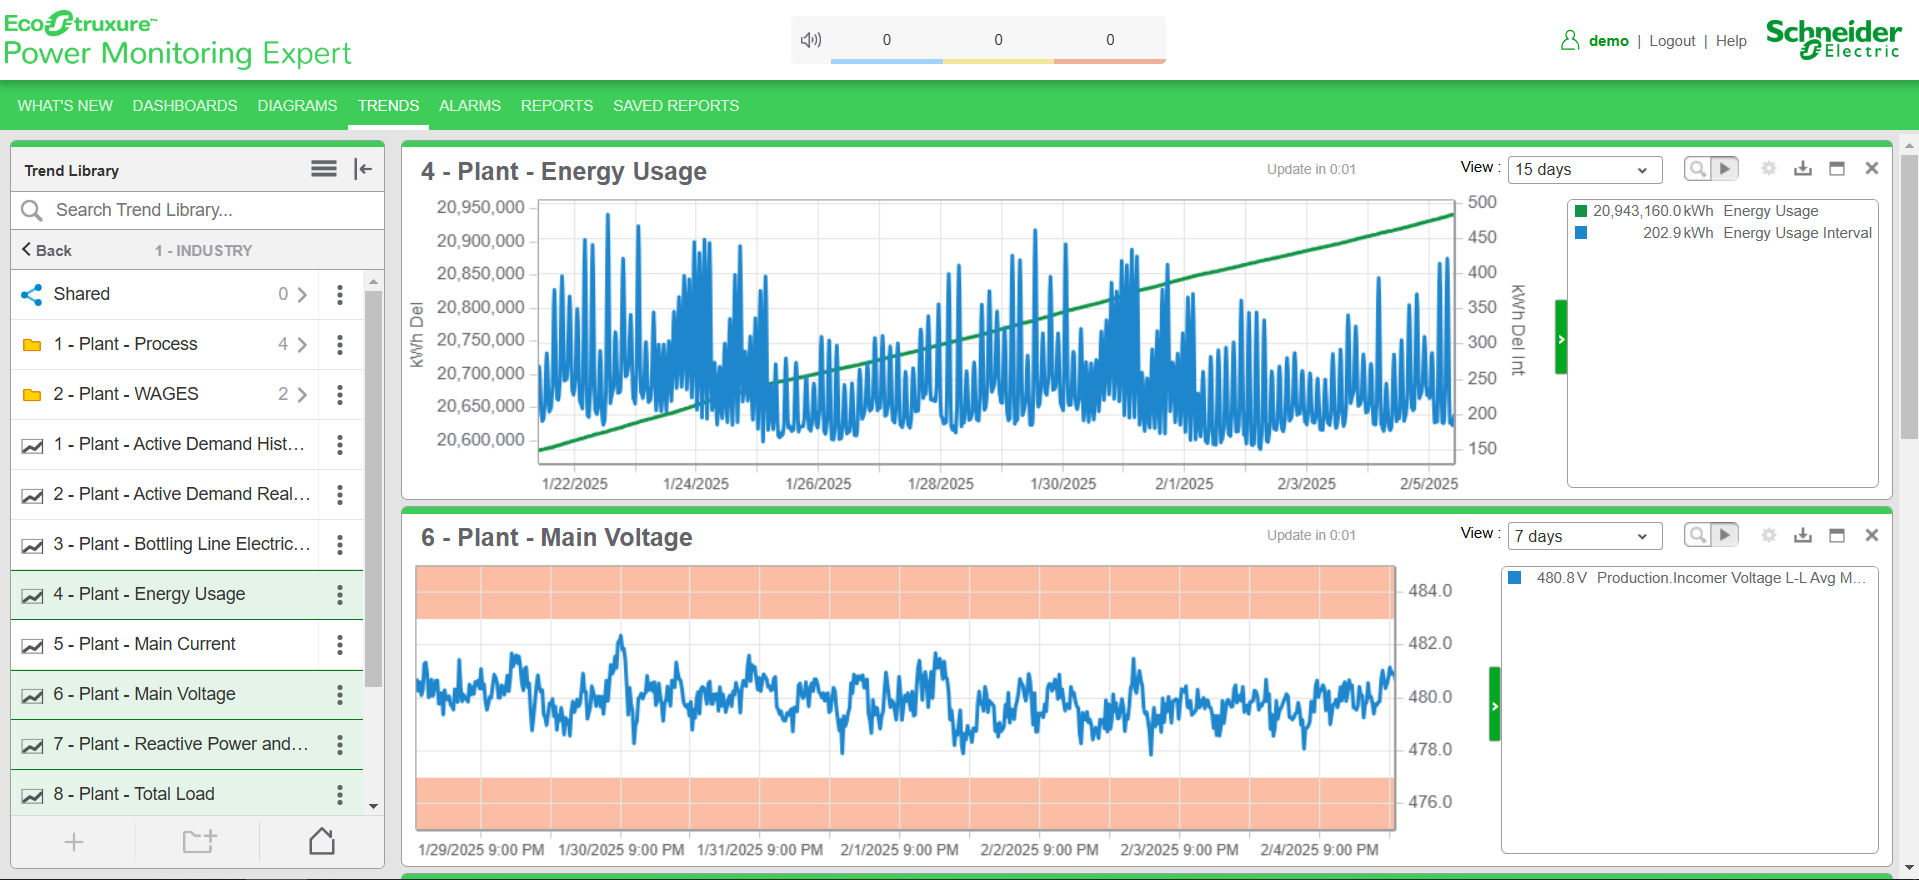Toggle legend panel of Energy Usage chart
Viewport: 1919px width, 880px height.
(1560, 338)
